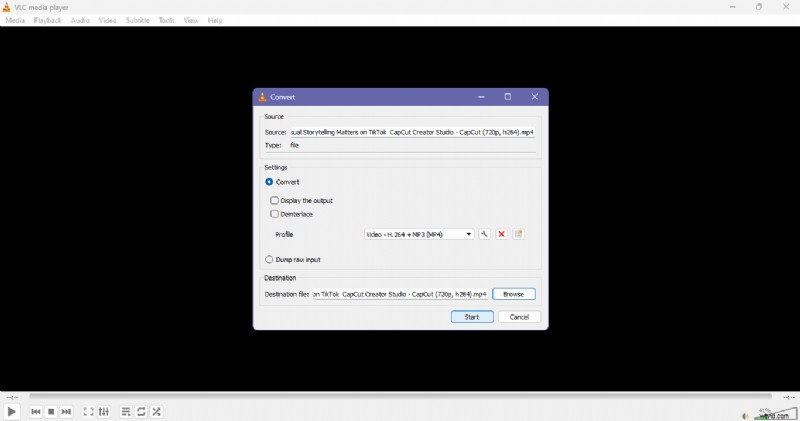Cancel the Convert dialog
800x421 pixels.
[519, 317]
